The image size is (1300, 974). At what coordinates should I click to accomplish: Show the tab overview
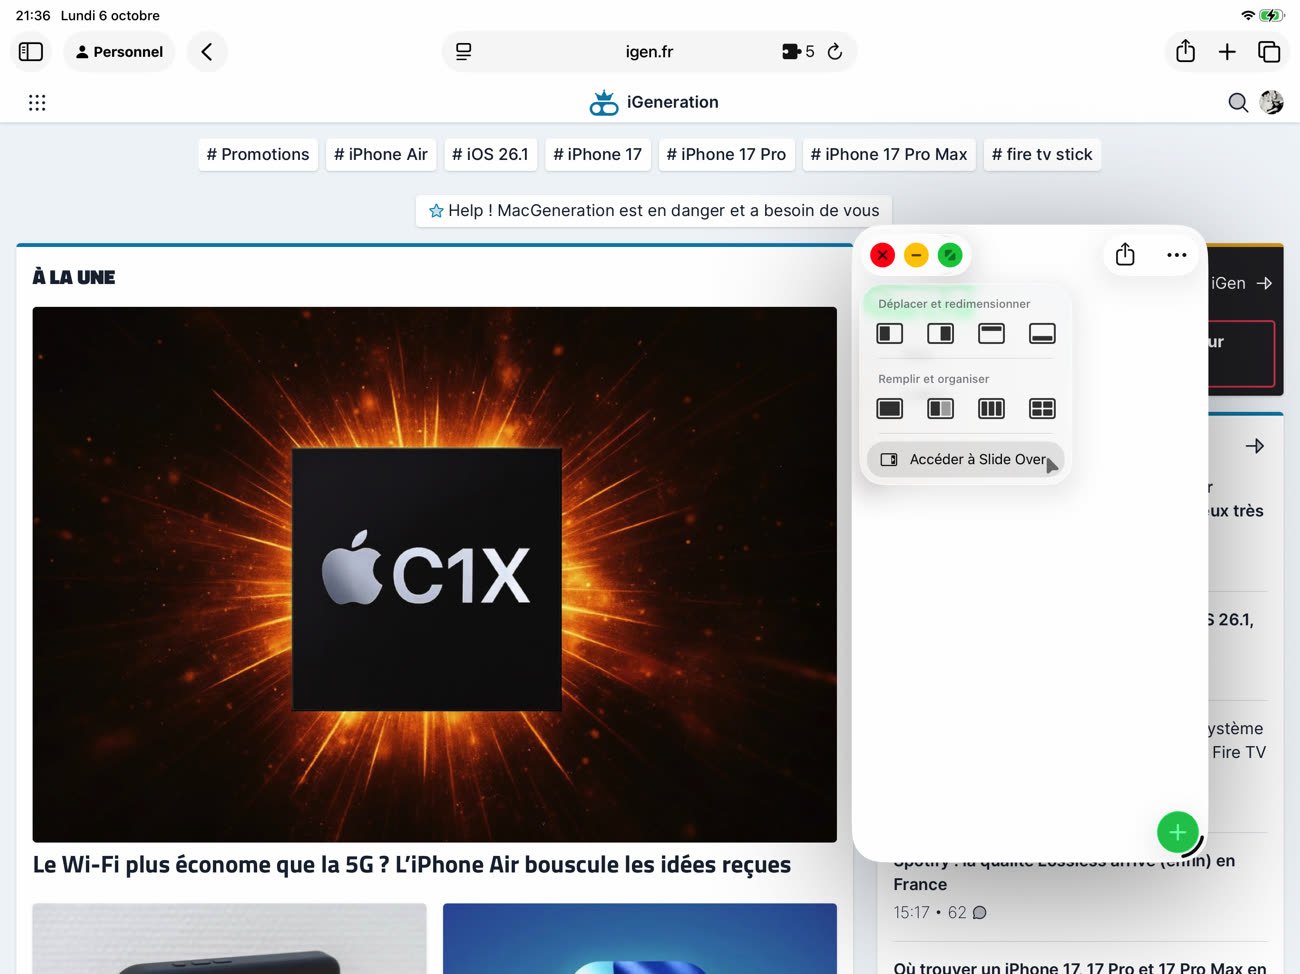point(1269,52)
